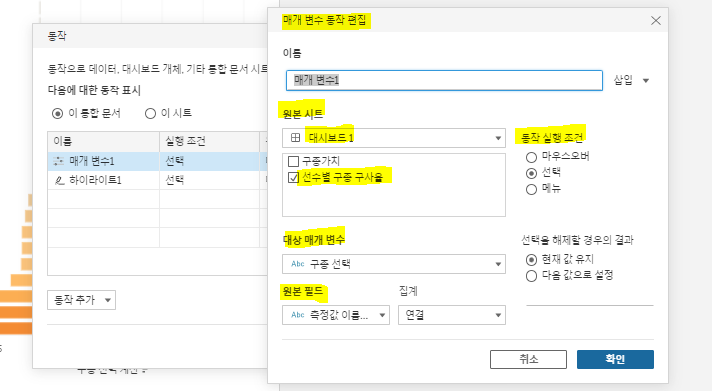This screenshot has width=712, height=391.
Task: Enable the 구종가치 checkbox
Action: click(x=293, y=161)
